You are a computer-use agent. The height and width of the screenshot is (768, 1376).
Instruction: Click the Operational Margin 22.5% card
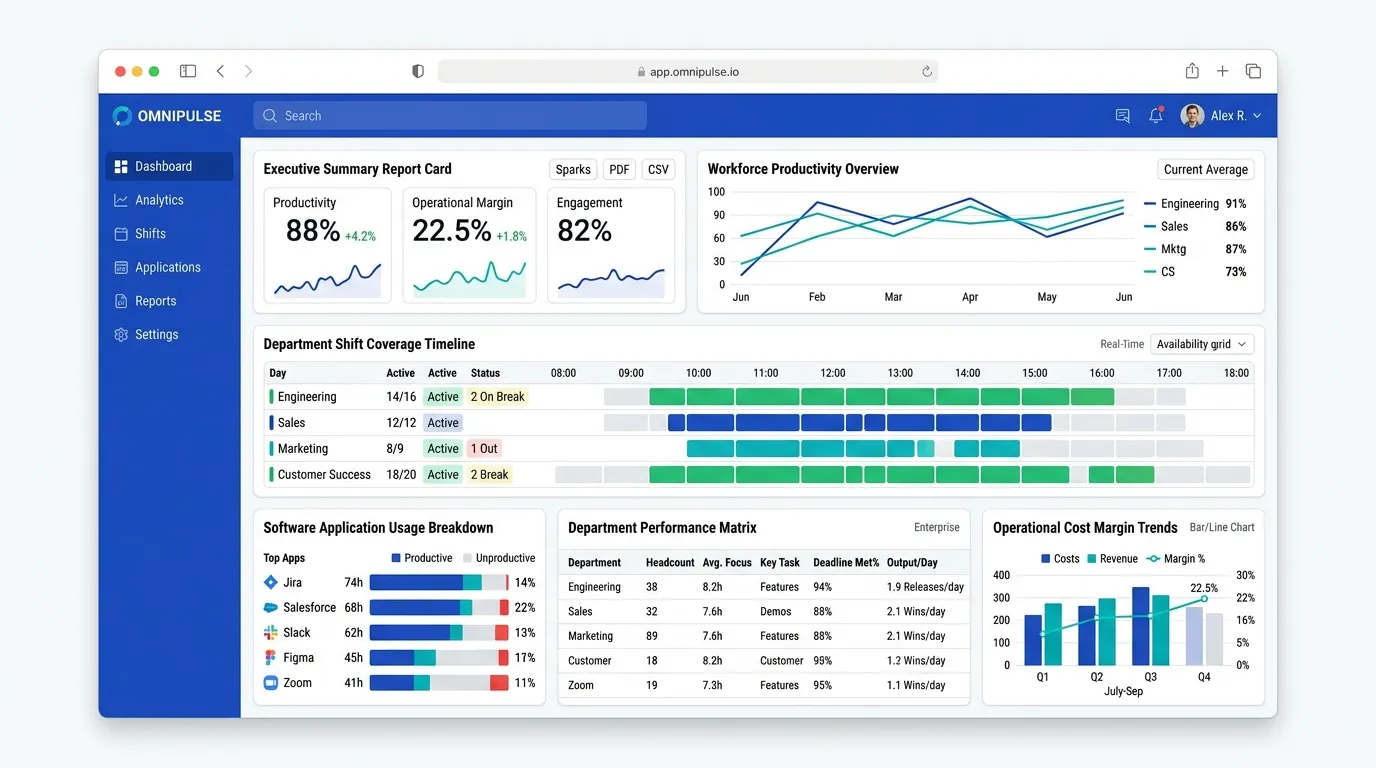(x=469, y=245)
